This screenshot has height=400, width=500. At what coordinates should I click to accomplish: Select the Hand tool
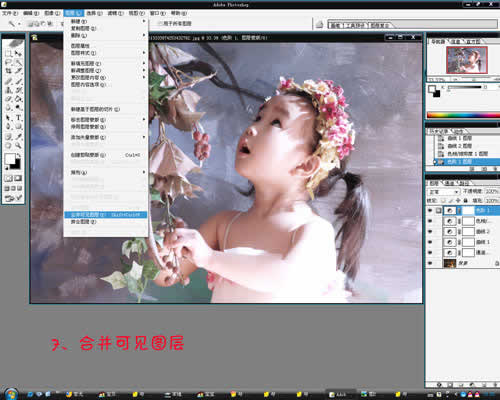(9, 146)
